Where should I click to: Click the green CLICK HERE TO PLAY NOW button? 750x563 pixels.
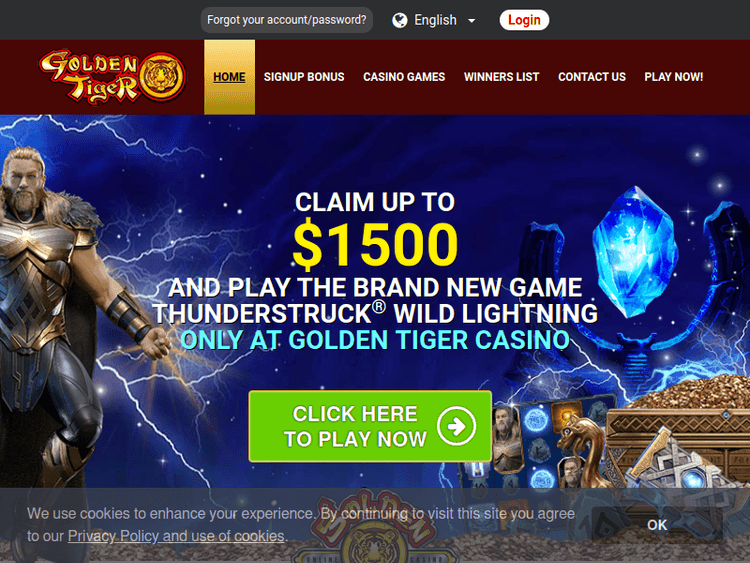tap(370, 426)
